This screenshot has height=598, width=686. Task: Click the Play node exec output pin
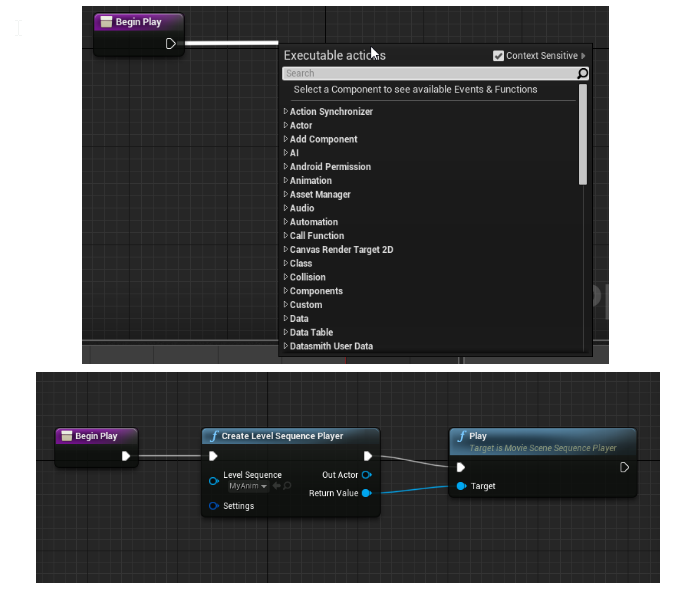coord(624,467)
